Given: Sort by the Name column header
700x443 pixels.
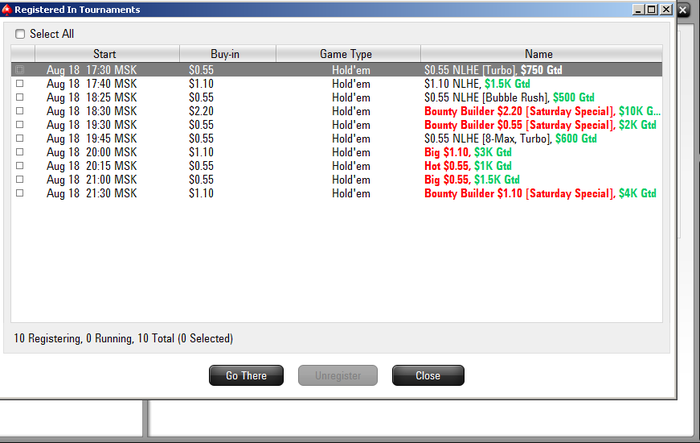Looking at the screenshot, I should pos(541,54).
